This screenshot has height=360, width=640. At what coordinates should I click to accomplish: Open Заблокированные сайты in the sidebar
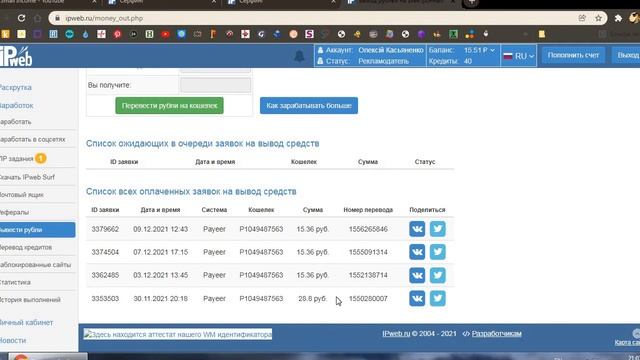pyautogui.click(x=36, y=265)
